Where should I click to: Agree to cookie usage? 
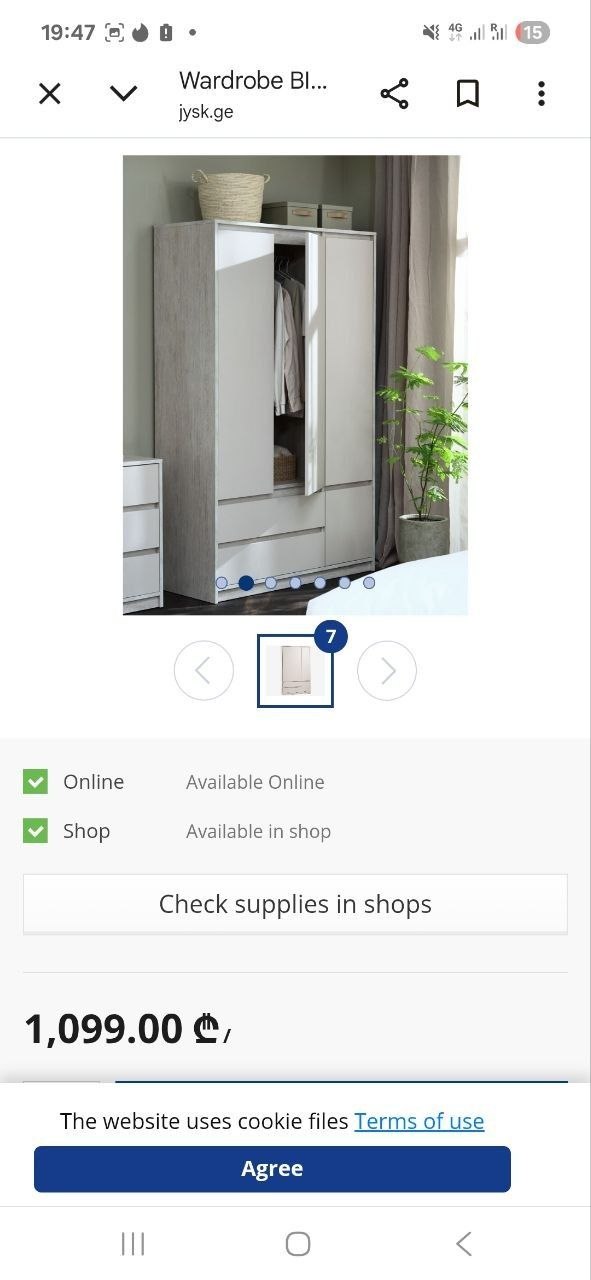tap(272, 1169)
